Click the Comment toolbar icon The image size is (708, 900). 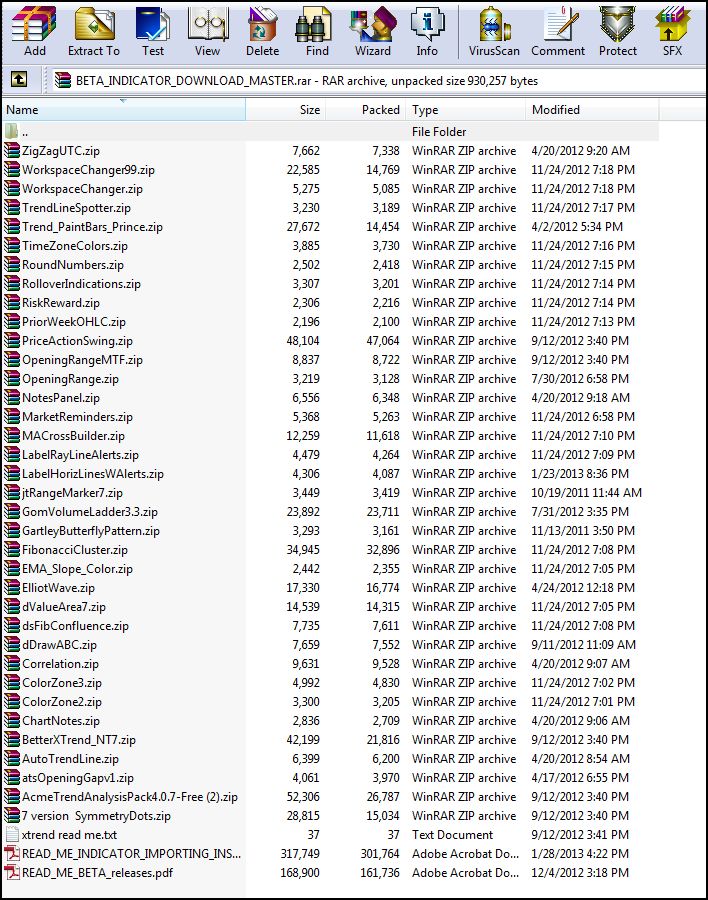[x=559, y=24]
